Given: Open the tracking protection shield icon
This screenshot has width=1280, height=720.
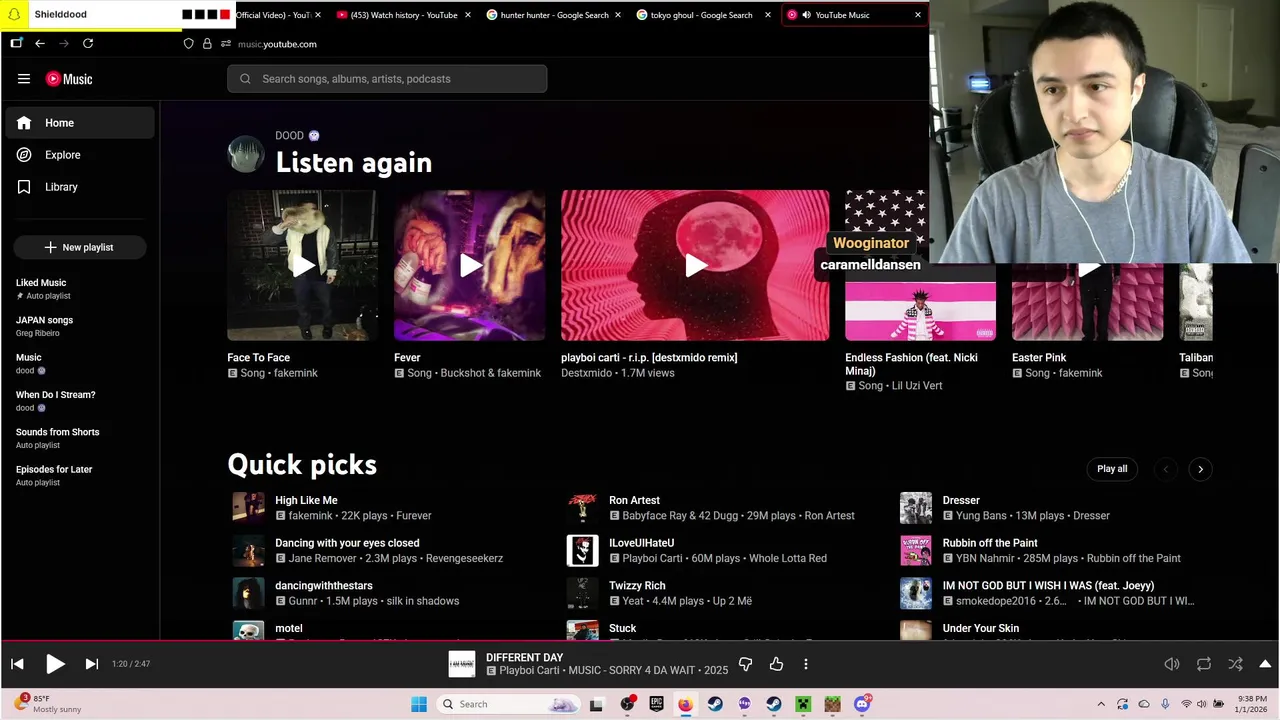Looking at the screenshot, I should (x=188, y=44).
